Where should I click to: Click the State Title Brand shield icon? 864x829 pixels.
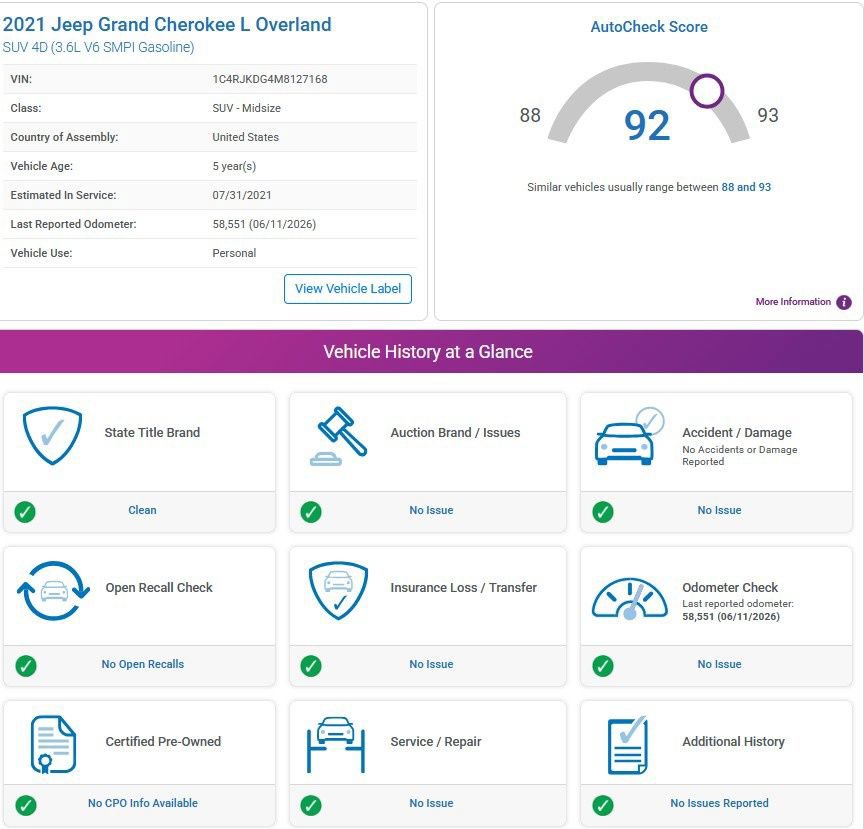point(52,436)
